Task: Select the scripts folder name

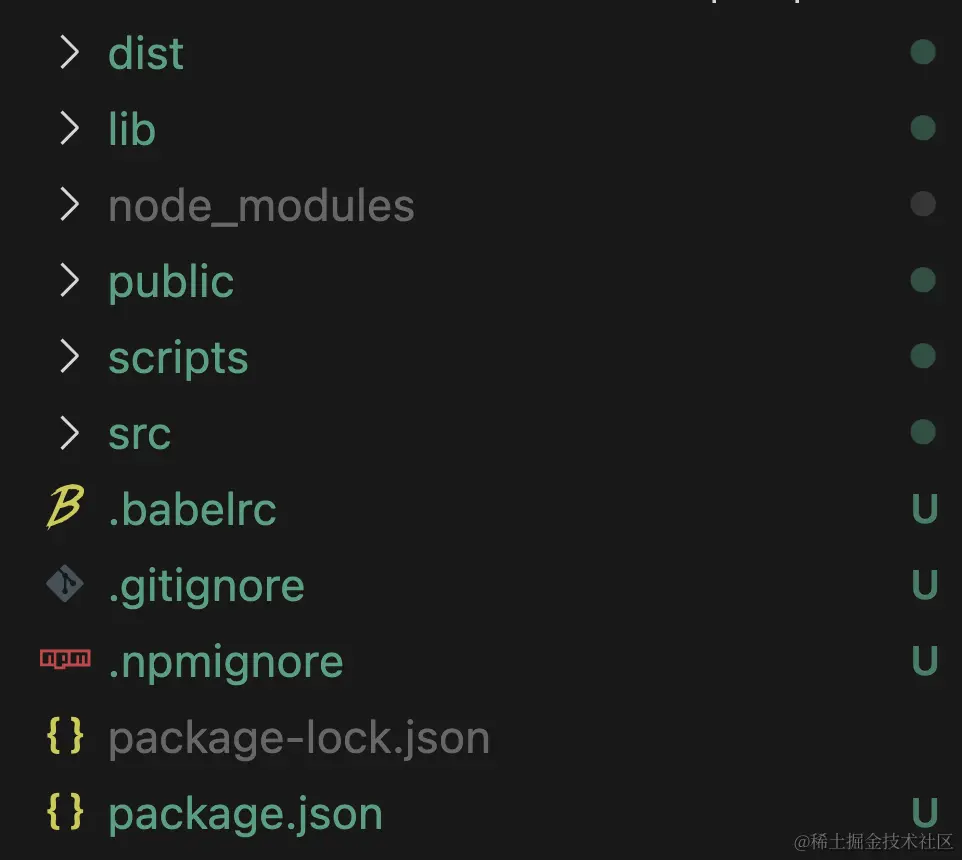Action: (x=178, y=358)
